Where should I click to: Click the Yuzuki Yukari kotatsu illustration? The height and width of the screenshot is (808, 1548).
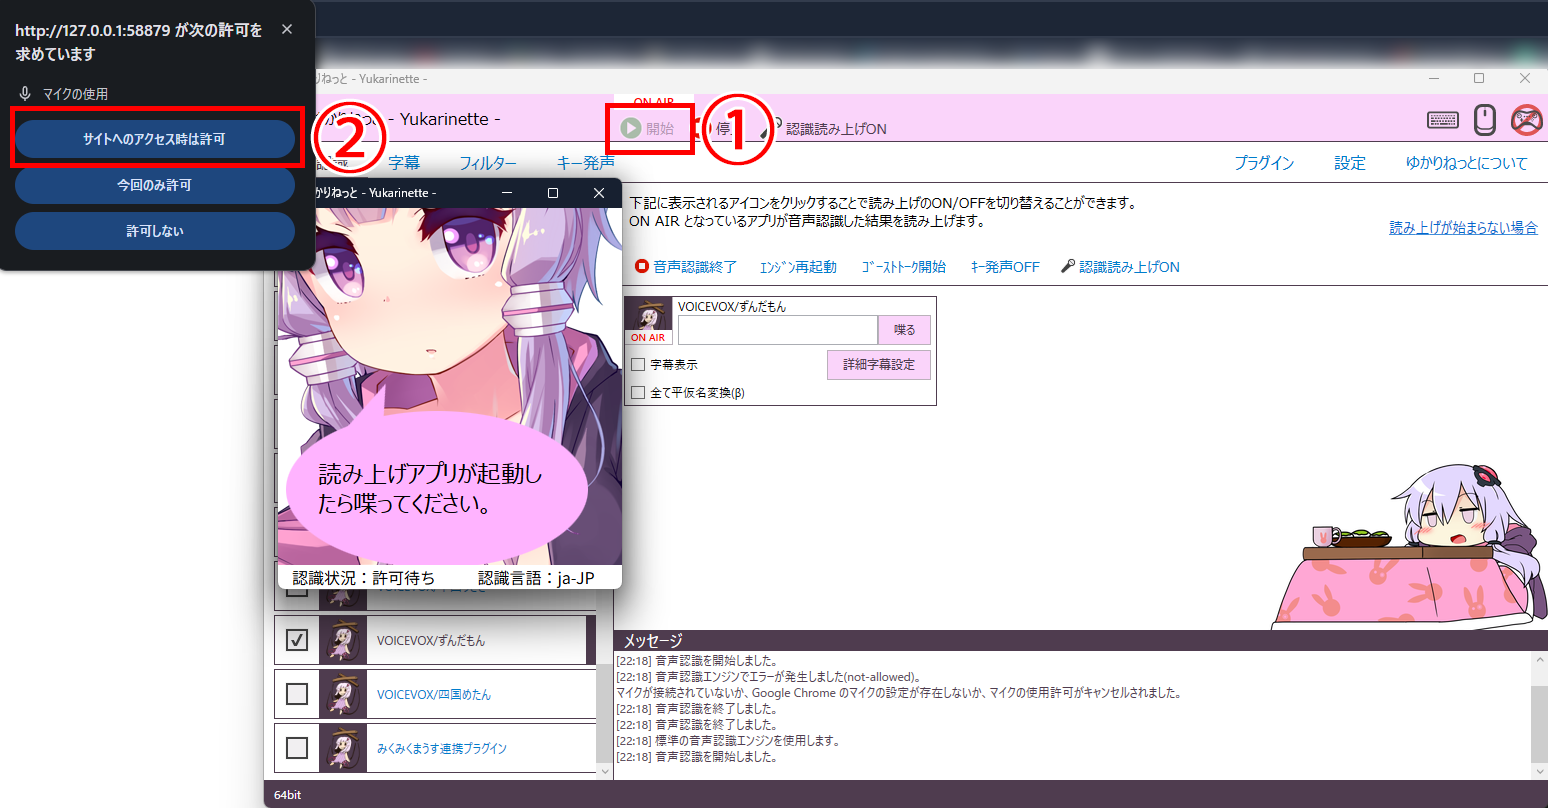point(1410,546)
